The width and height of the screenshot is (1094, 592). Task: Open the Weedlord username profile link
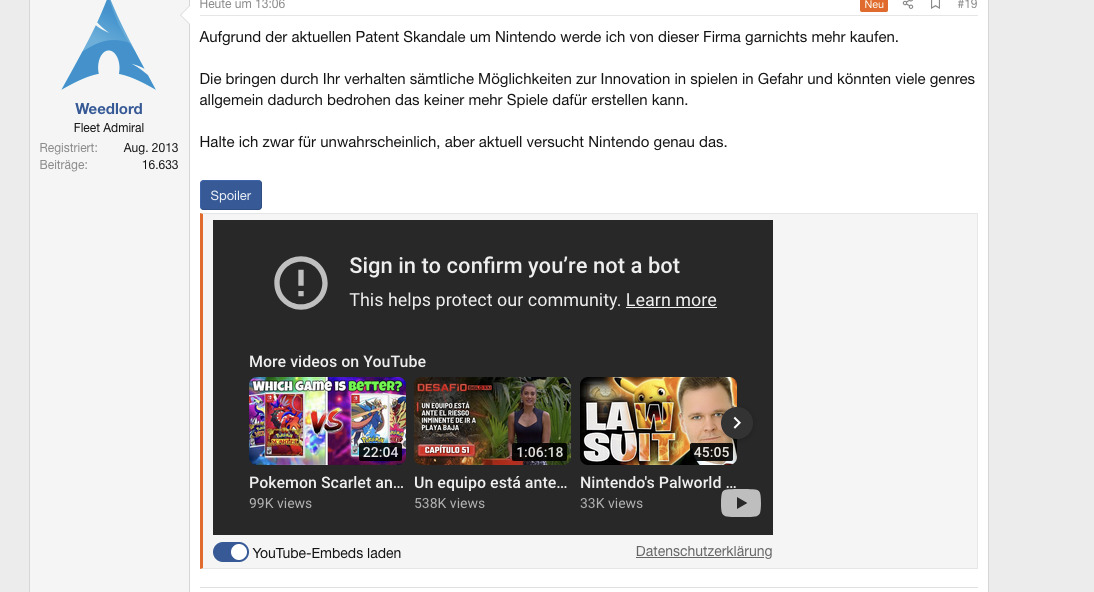[109, 109]
